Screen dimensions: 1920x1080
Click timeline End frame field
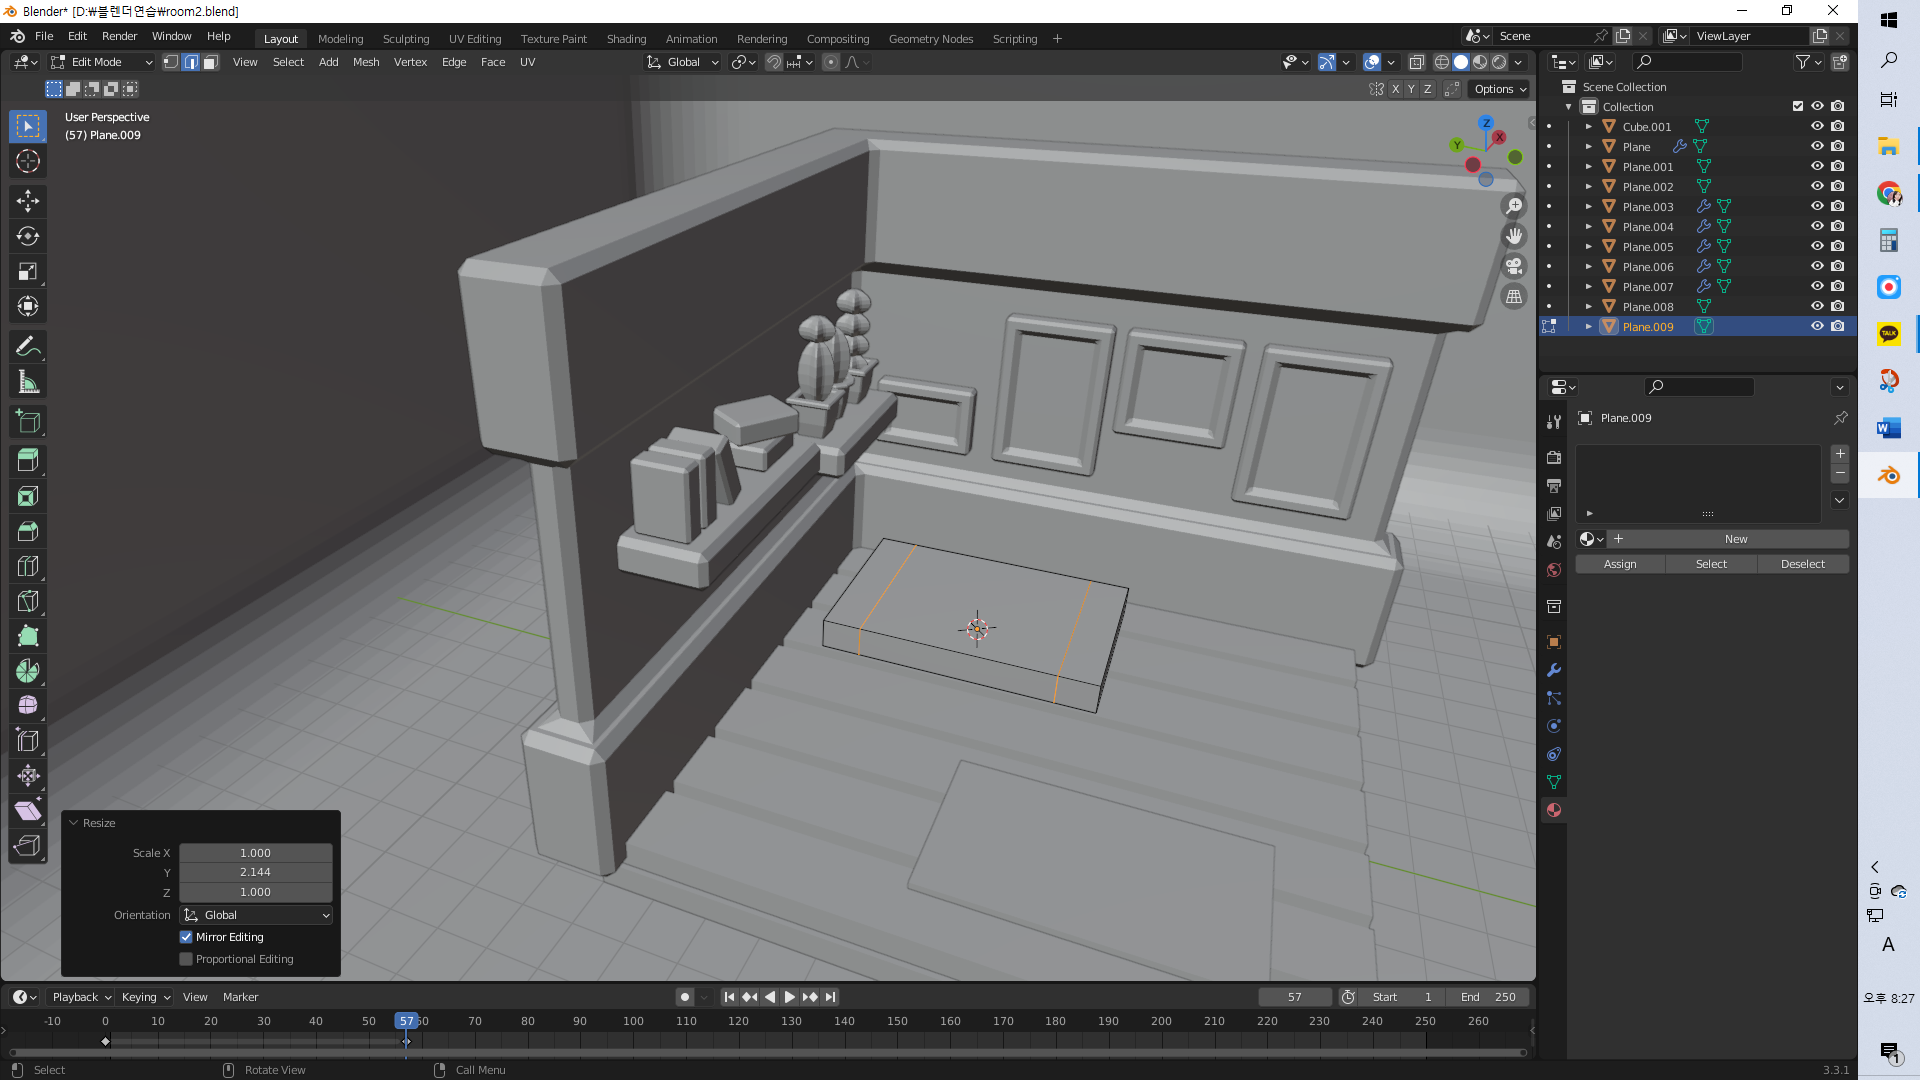tap(1488, 997)
